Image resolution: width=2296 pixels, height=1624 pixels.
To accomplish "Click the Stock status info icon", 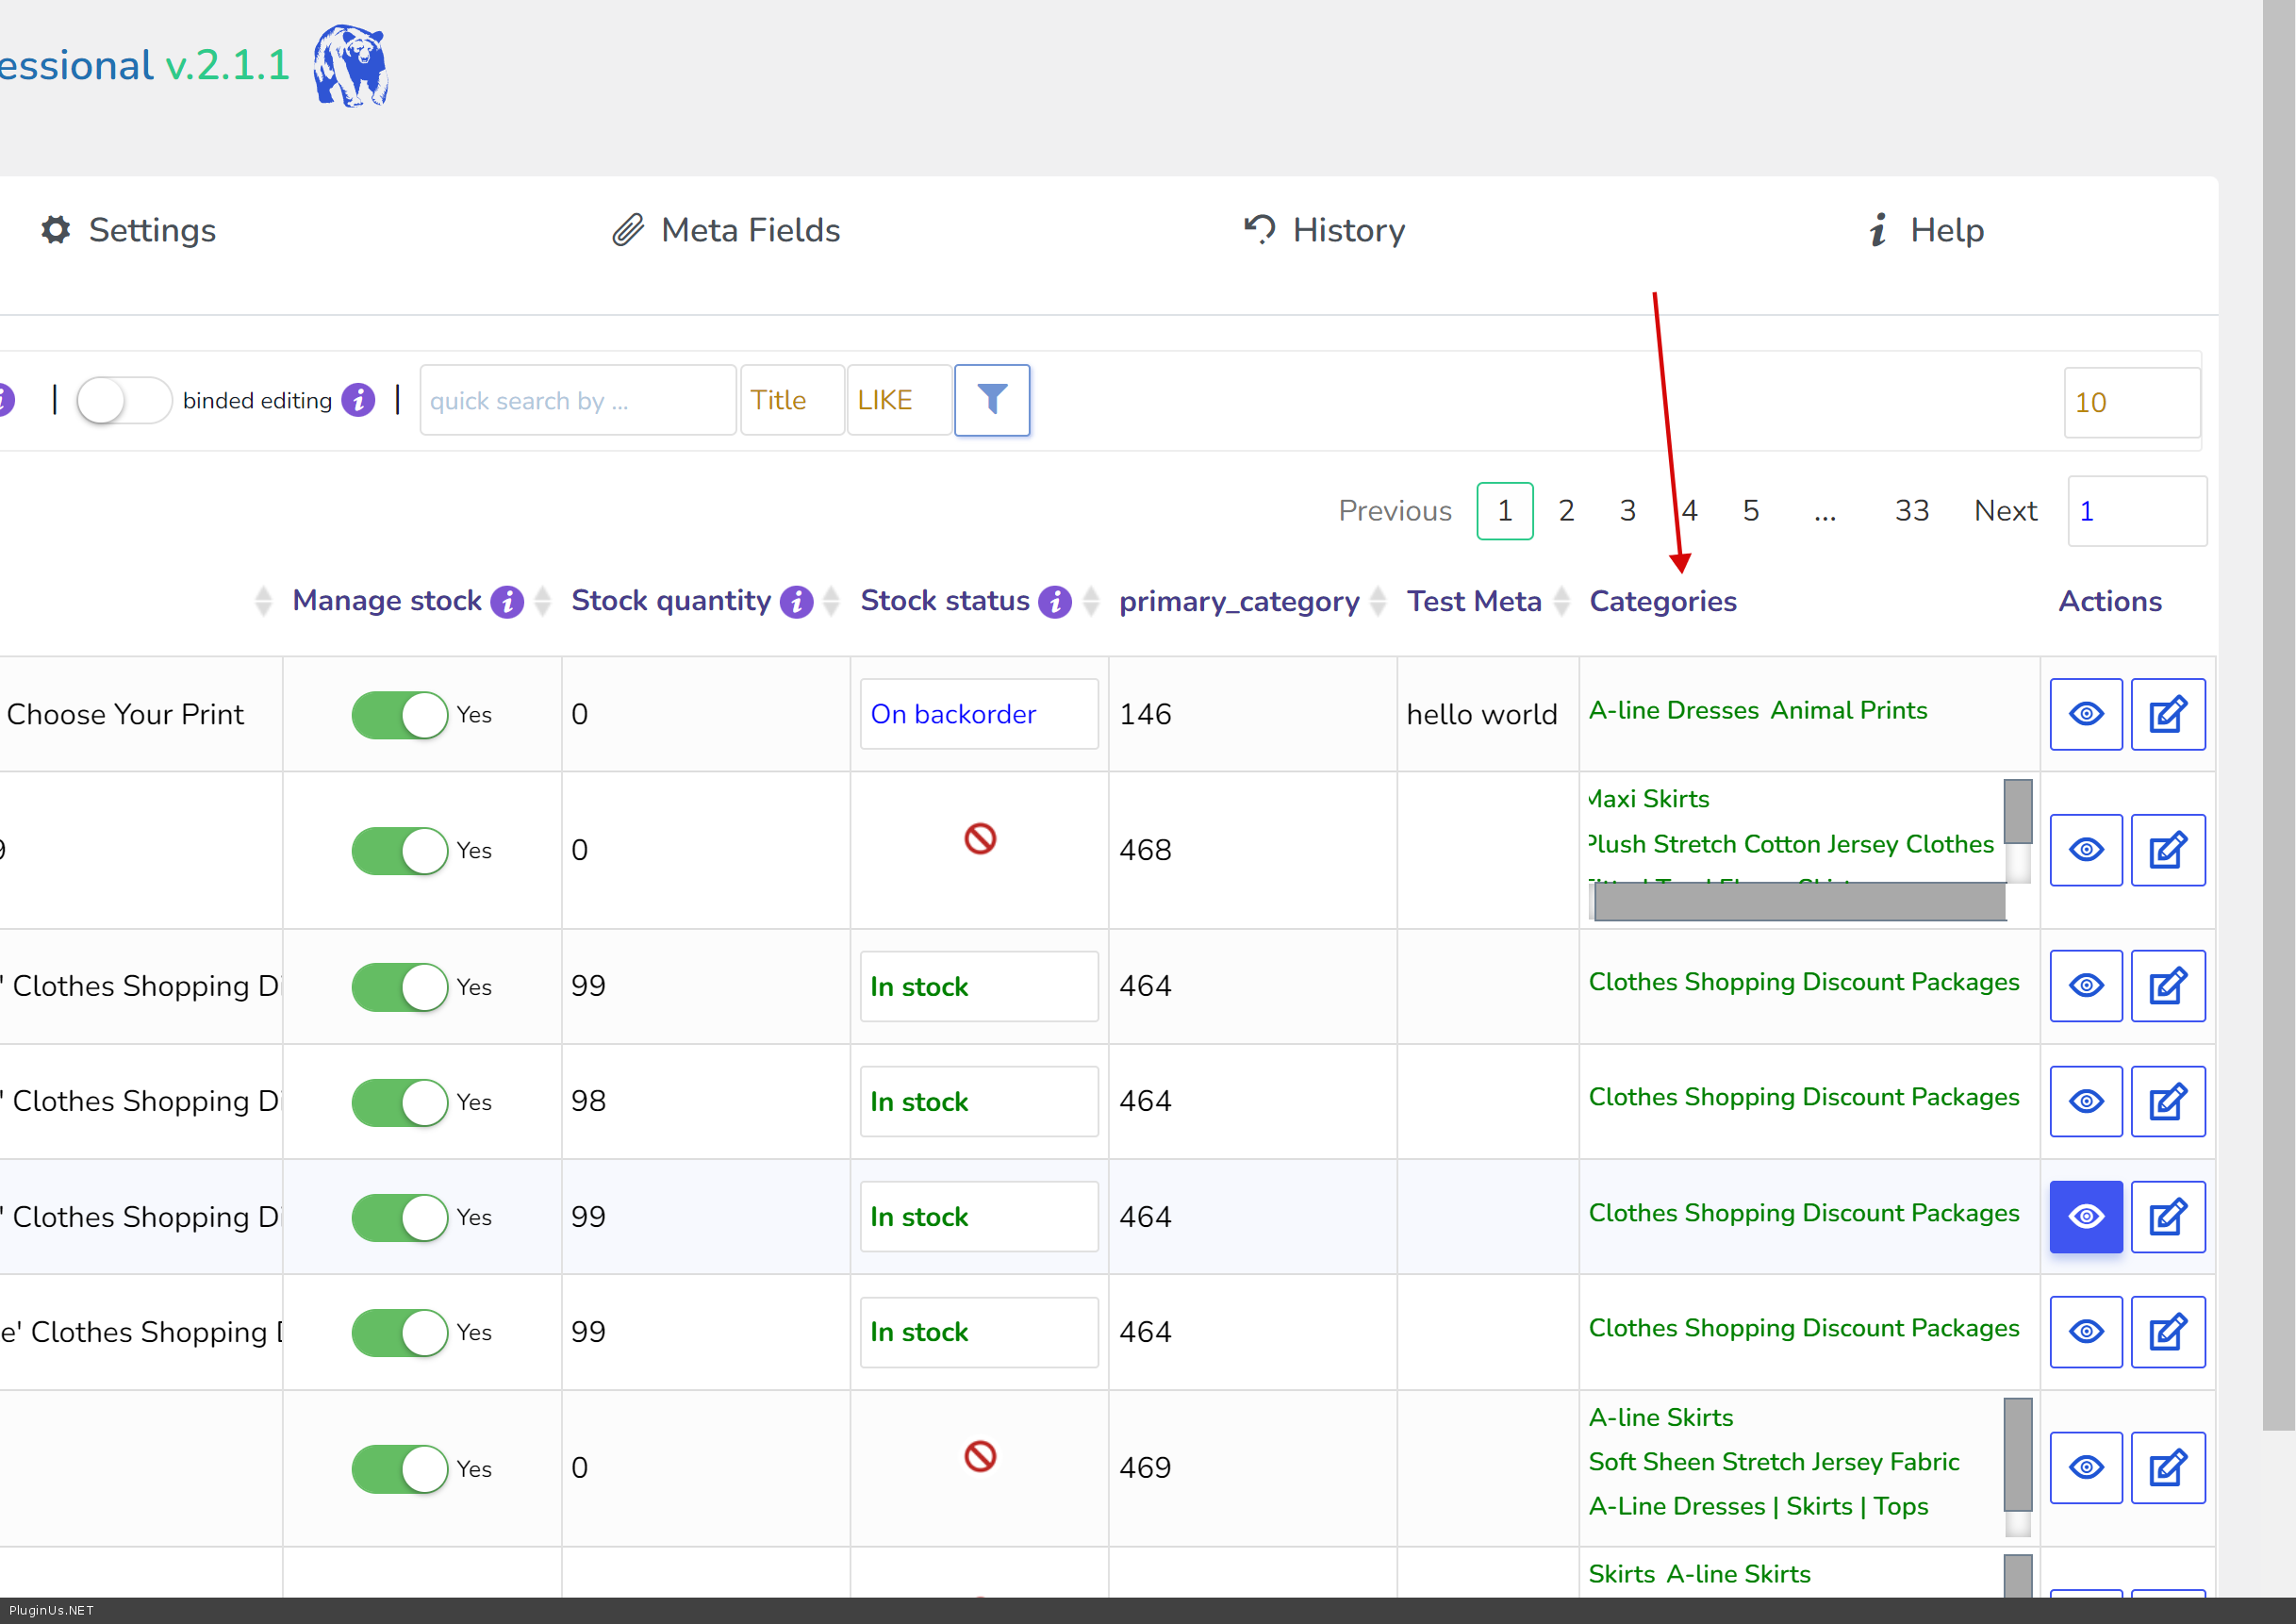I will [1054, 602].
